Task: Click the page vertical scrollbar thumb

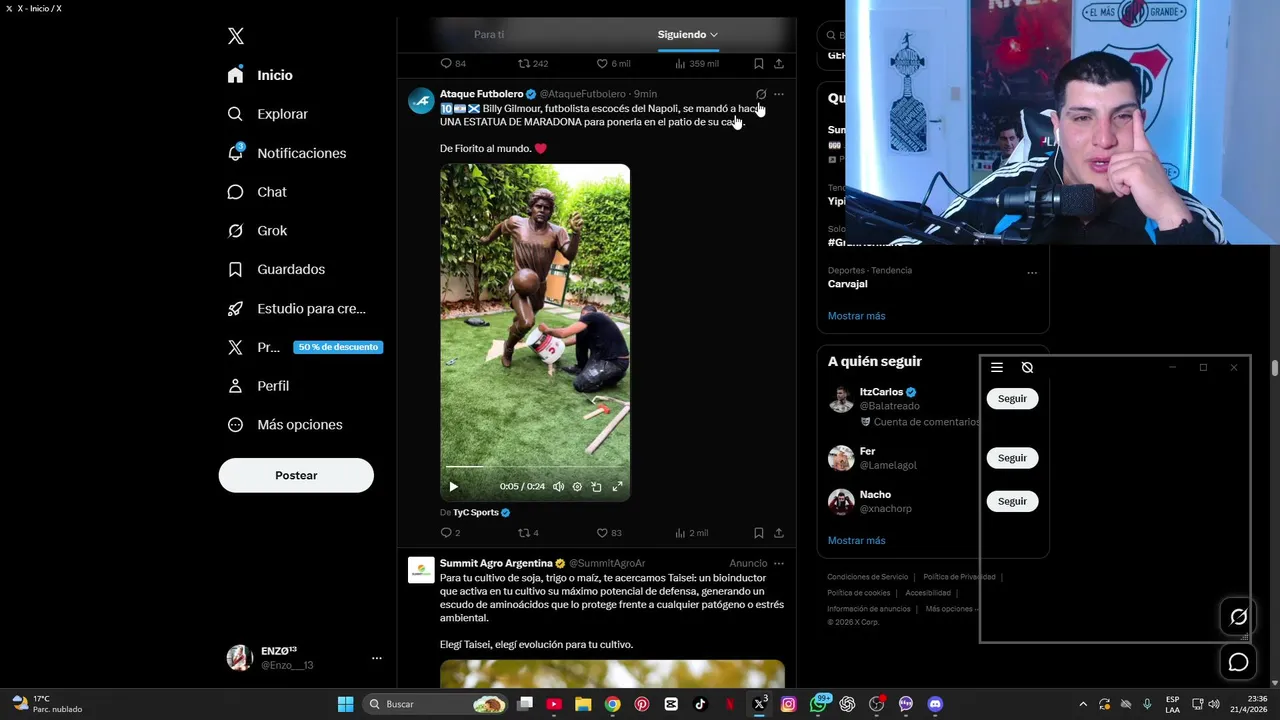Action: pyautogui.click(x=1275, y=368)
